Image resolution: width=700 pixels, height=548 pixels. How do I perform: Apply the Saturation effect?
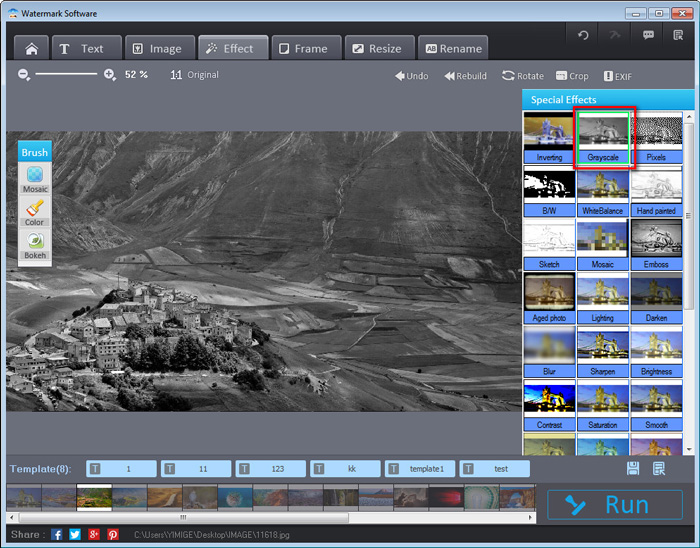point(603,405)
